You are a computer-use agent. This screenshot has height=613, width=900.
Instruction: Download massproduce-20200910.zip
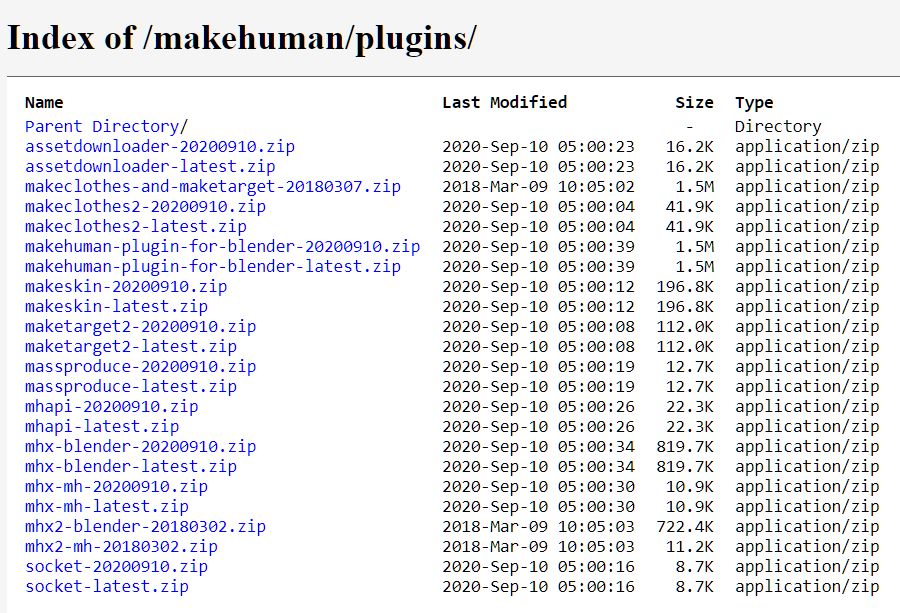[x=140, y=367]
